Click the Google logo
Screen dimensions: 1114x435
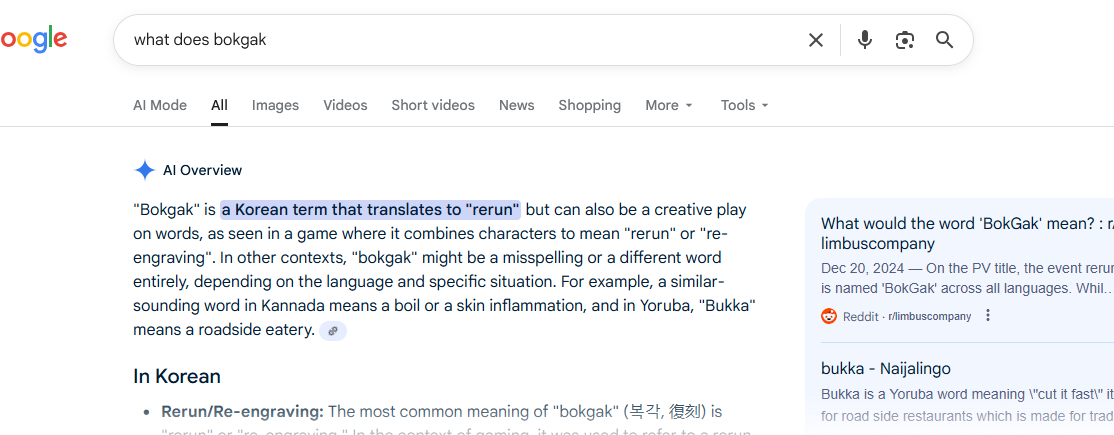pos(33,40)
